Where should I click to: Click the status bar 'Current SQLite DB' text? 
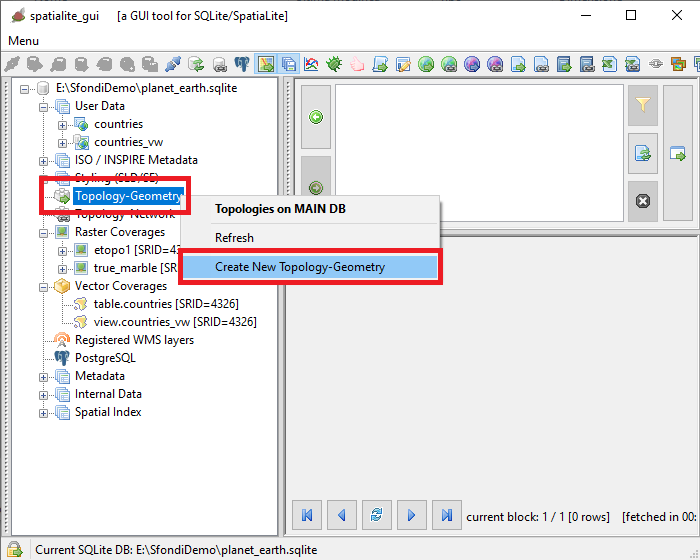coord(176,550)
